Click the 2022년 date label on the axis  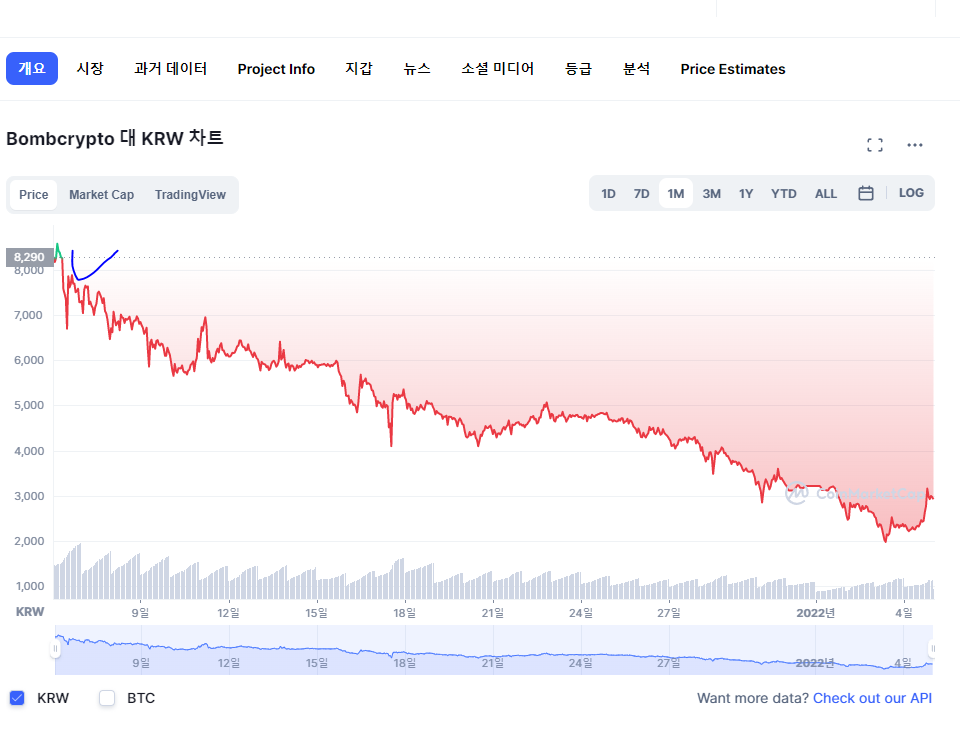[x=816, y=613]
